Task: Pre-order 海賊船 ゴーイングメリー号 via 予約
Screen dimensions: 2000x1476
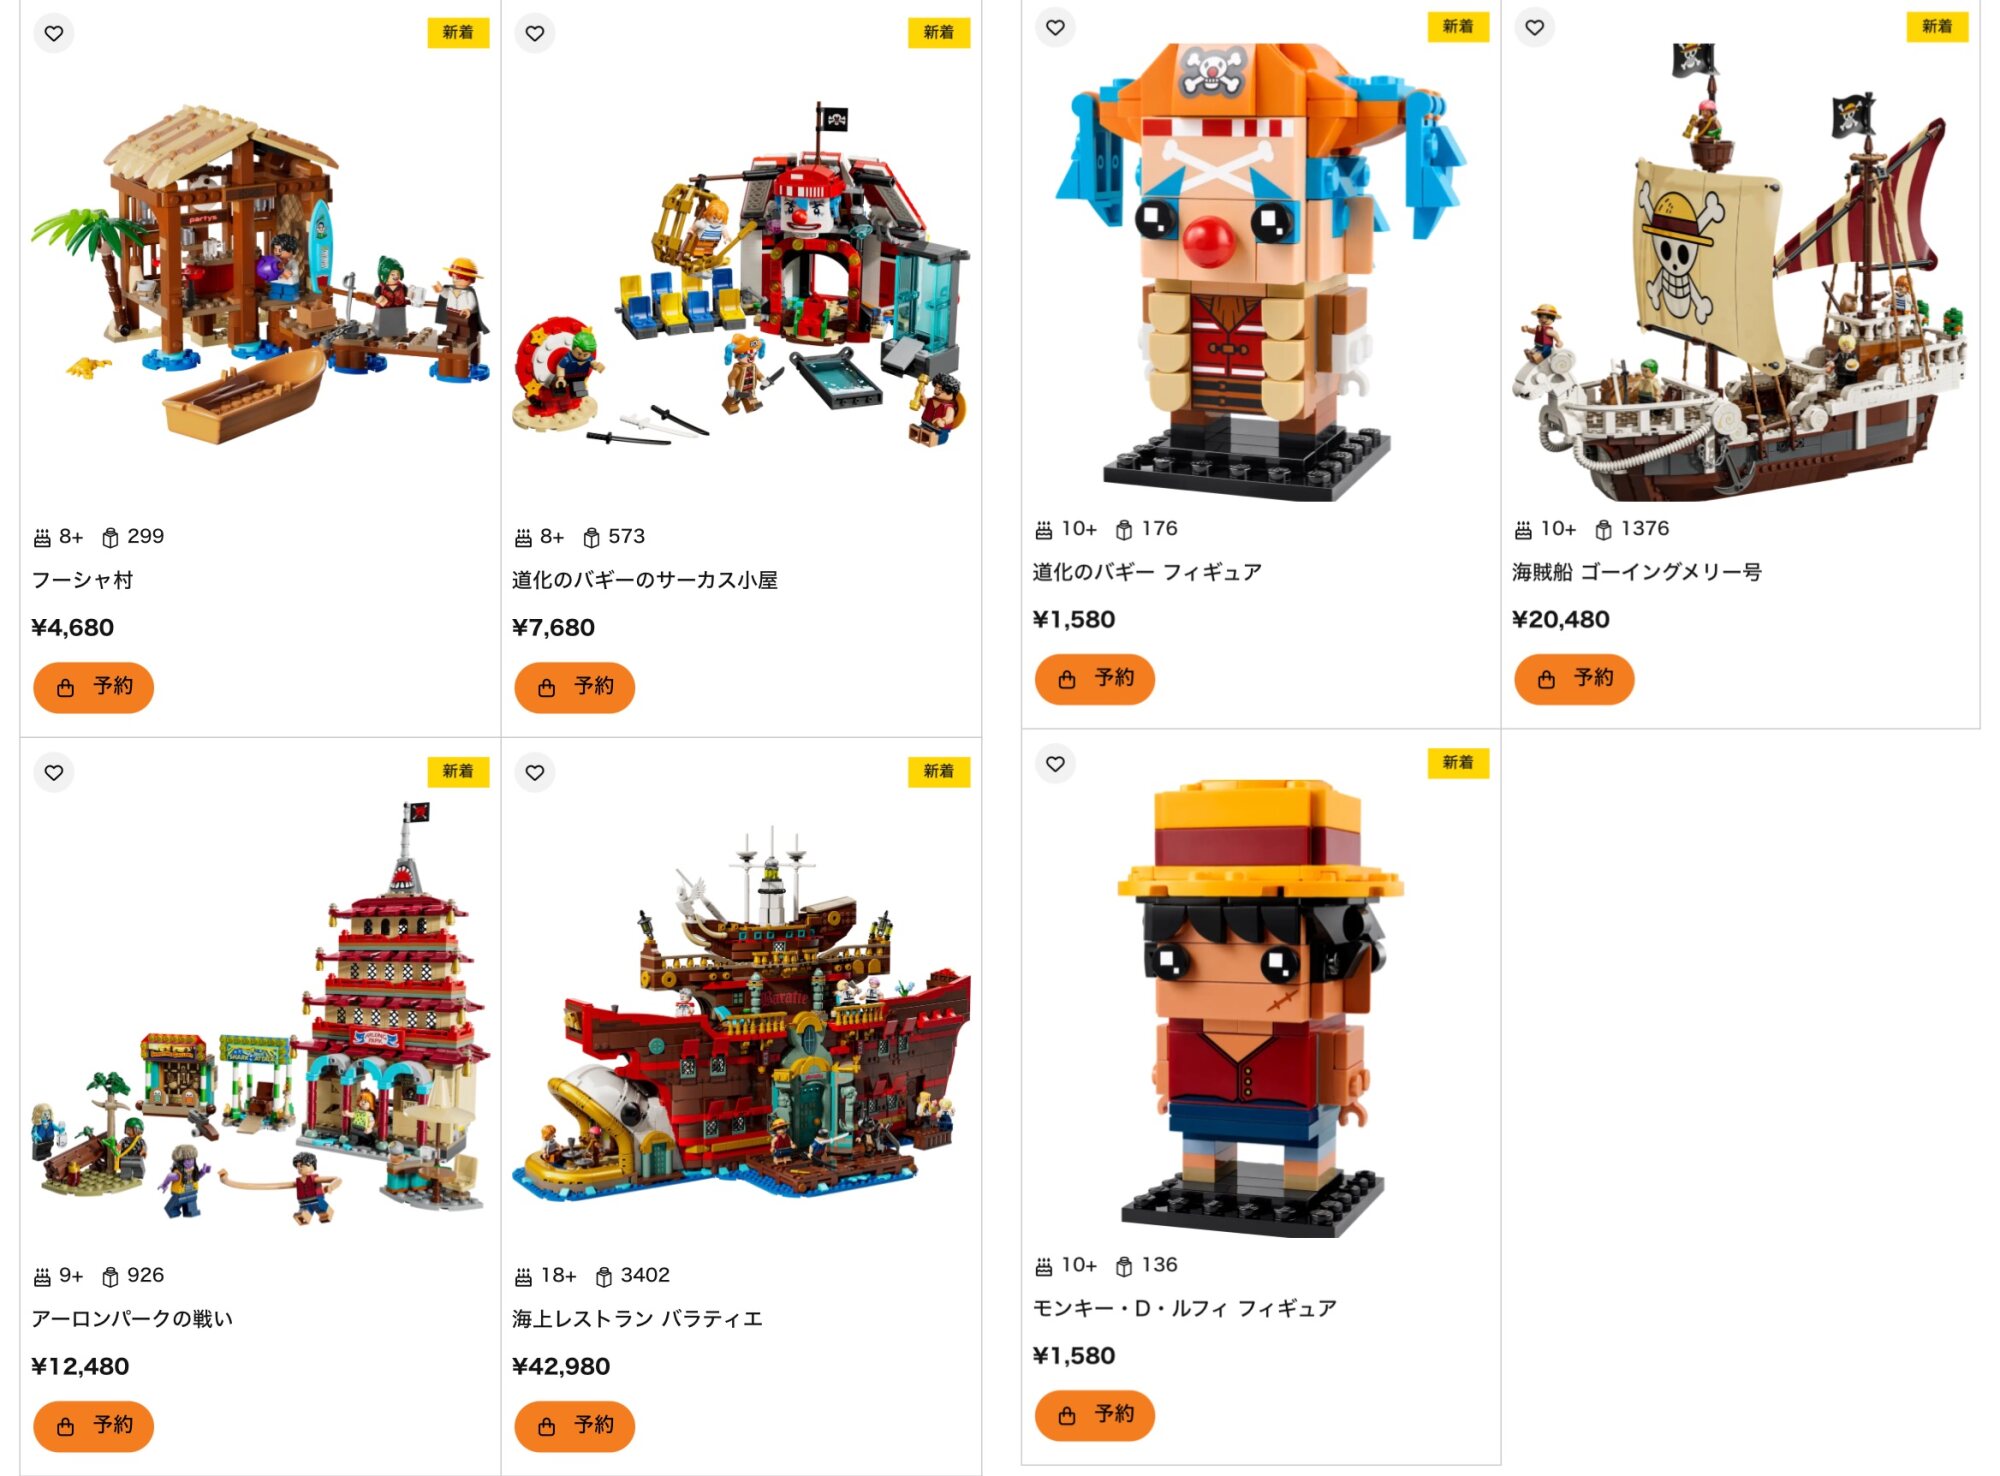Action: (1573, 679)
